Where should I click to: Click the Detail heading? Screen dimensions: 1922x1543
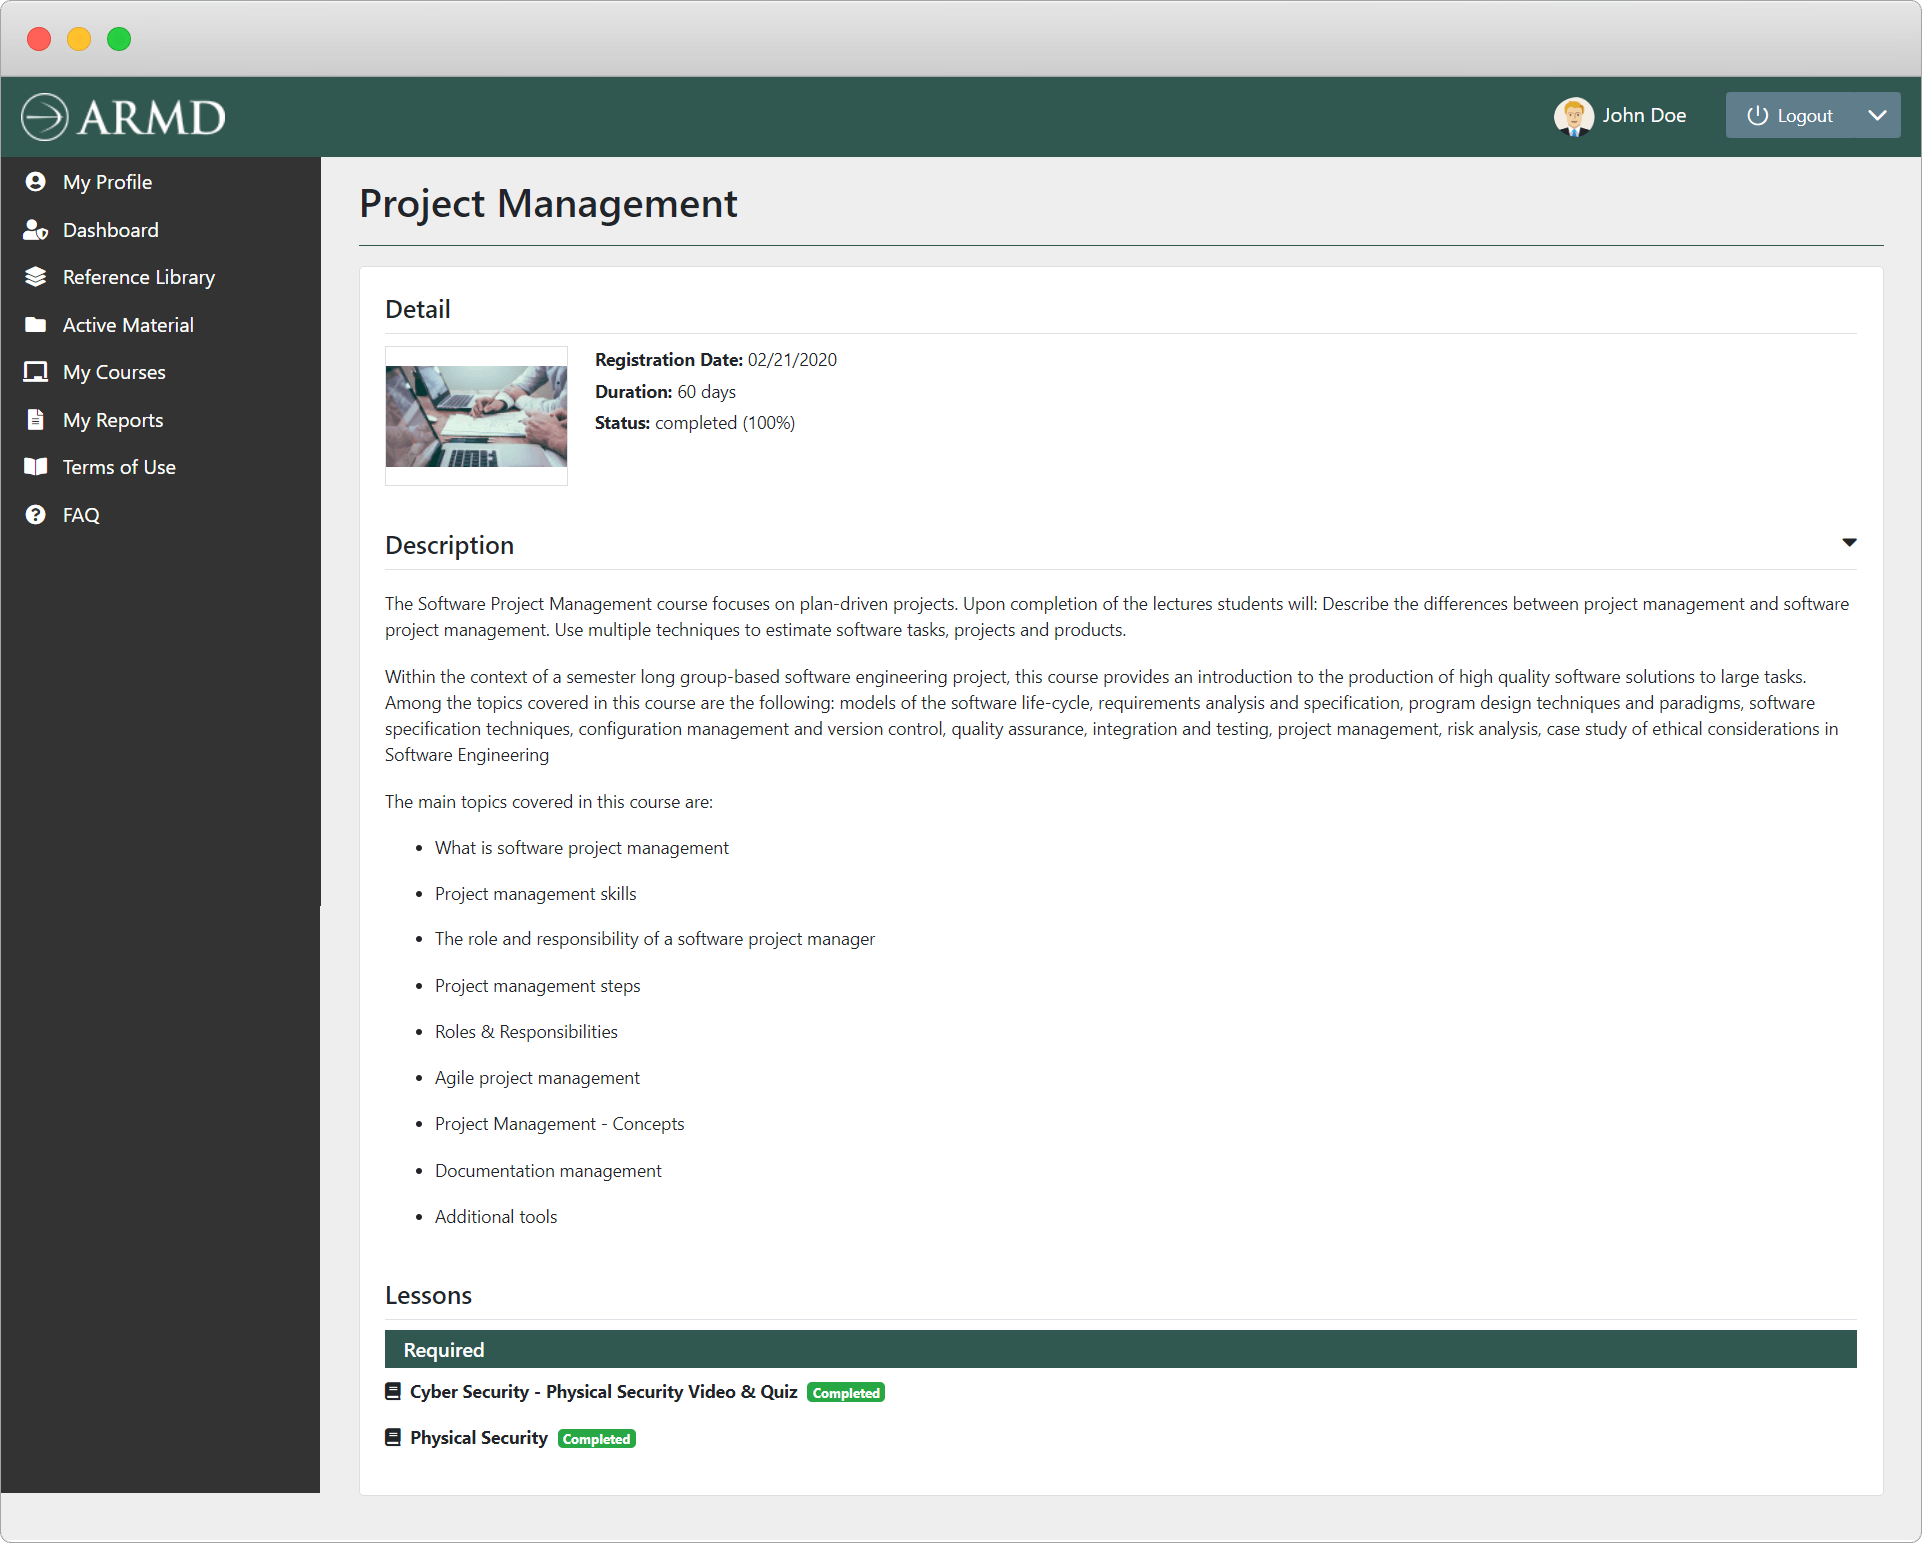click(x=417, y=309)
